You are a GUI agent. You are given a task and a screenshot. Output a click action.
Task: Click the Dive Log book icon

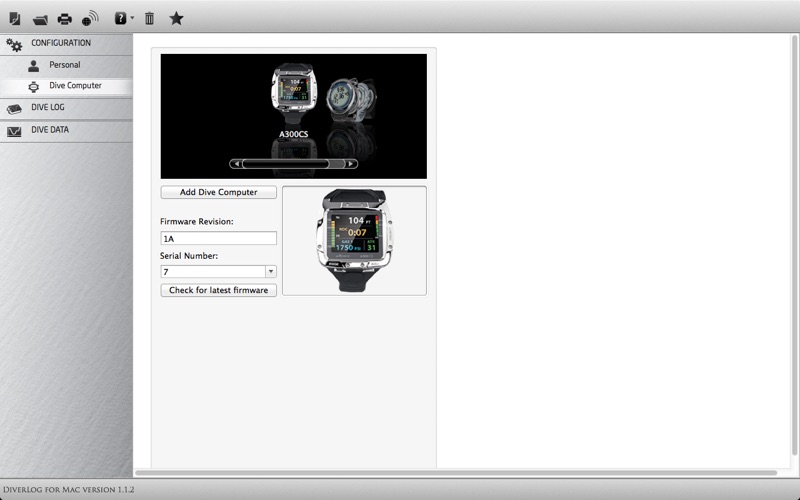[14, 109]
